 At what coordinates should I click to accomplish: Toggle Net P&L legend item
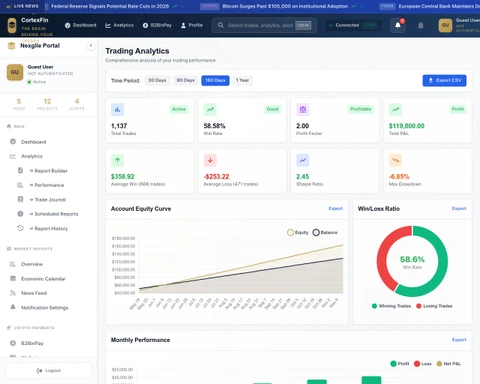[449, 364]
